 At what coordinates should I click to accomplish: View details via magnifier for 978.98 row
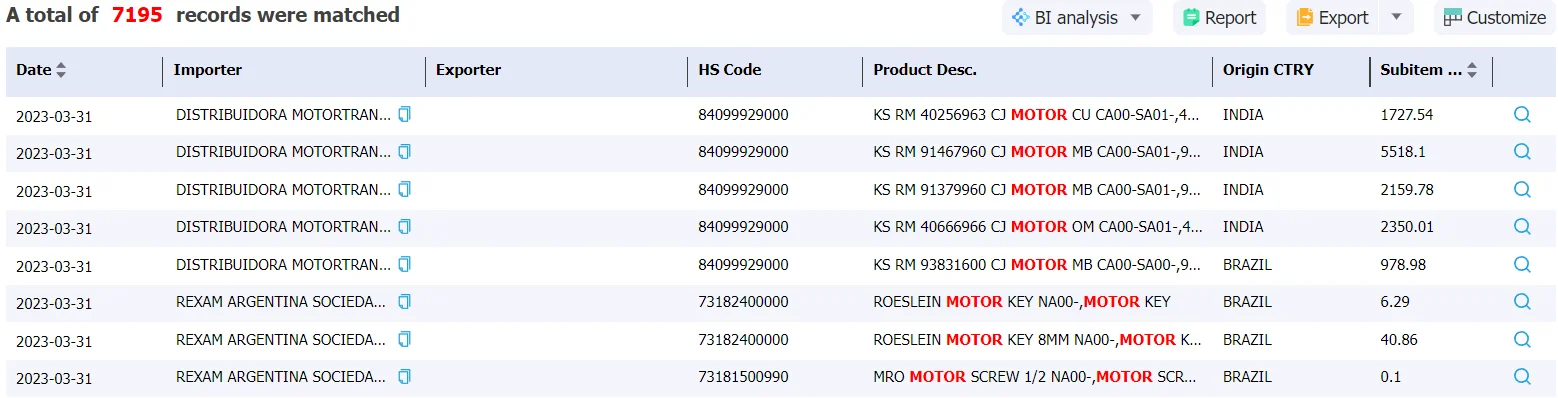point(1522,264)
